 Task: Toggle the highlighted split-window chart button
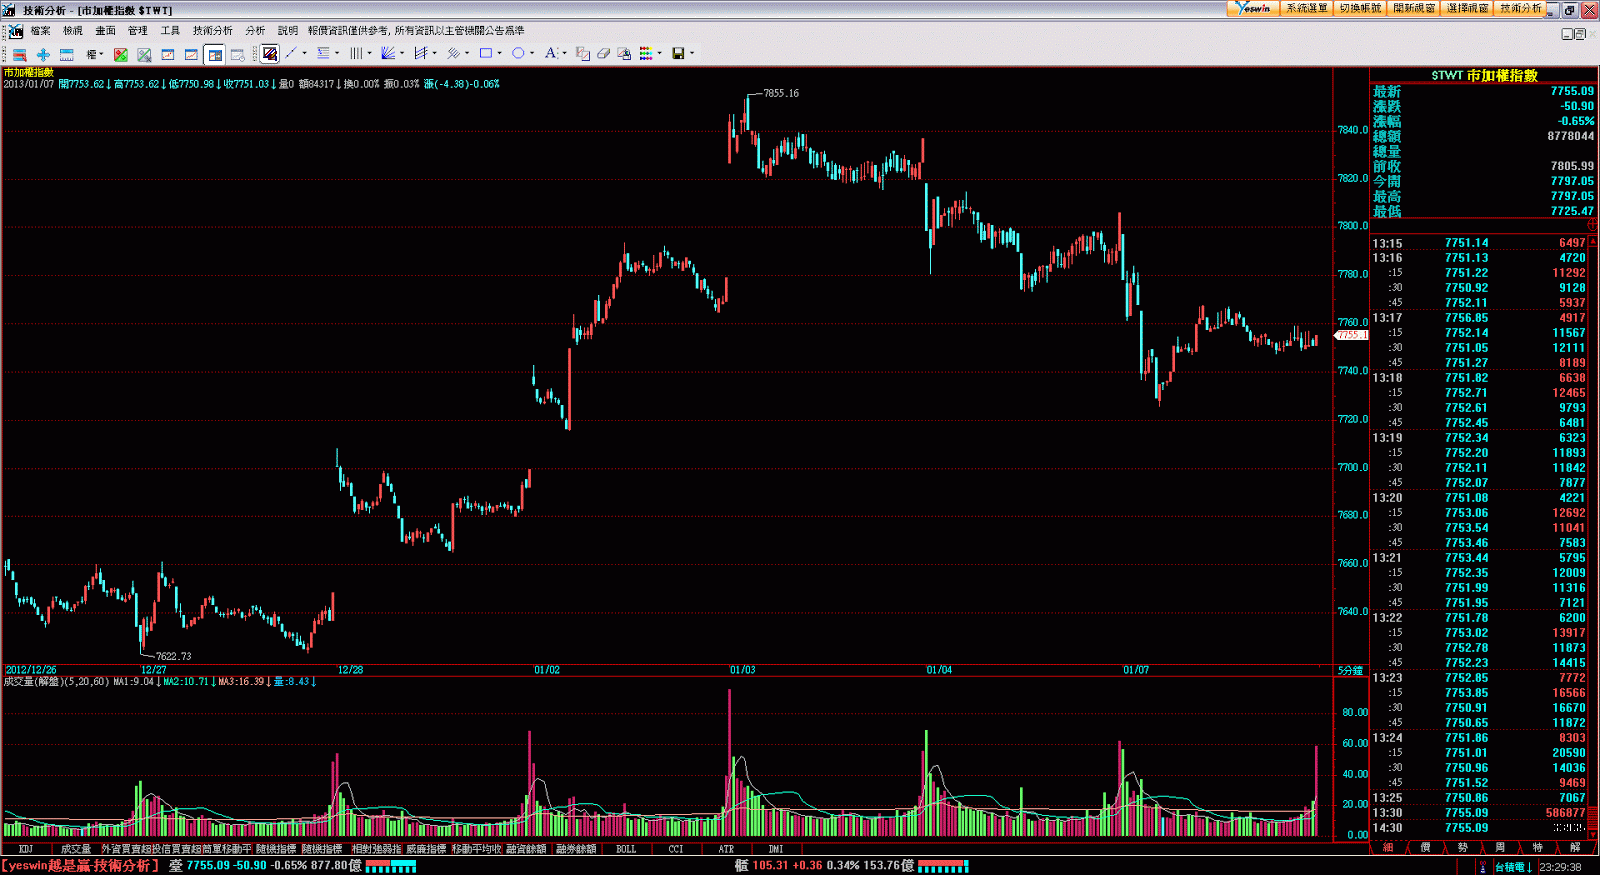[214, 54]
